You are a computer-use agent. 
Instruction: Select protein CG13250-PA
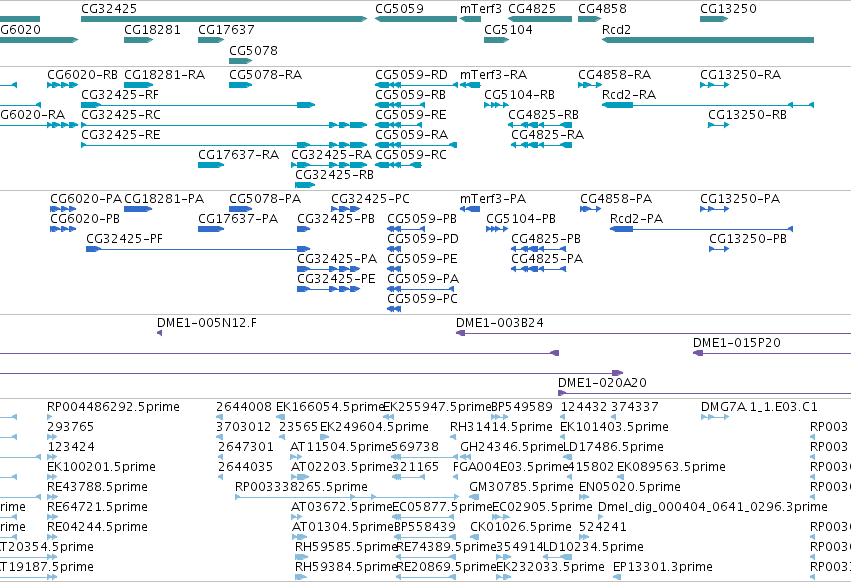740,199
